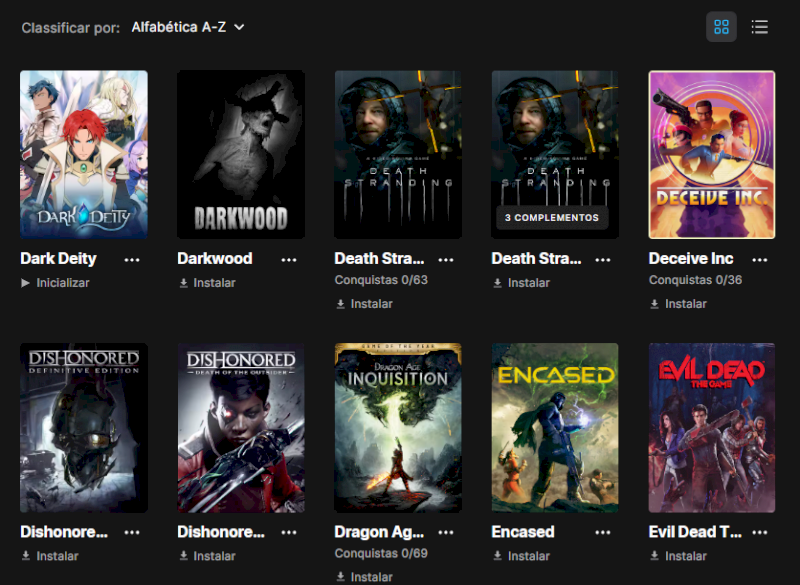The image size is (800, 585).
Task: Click Instalar under Death Stranding with 3 Complementos
Action: [521, 283]
